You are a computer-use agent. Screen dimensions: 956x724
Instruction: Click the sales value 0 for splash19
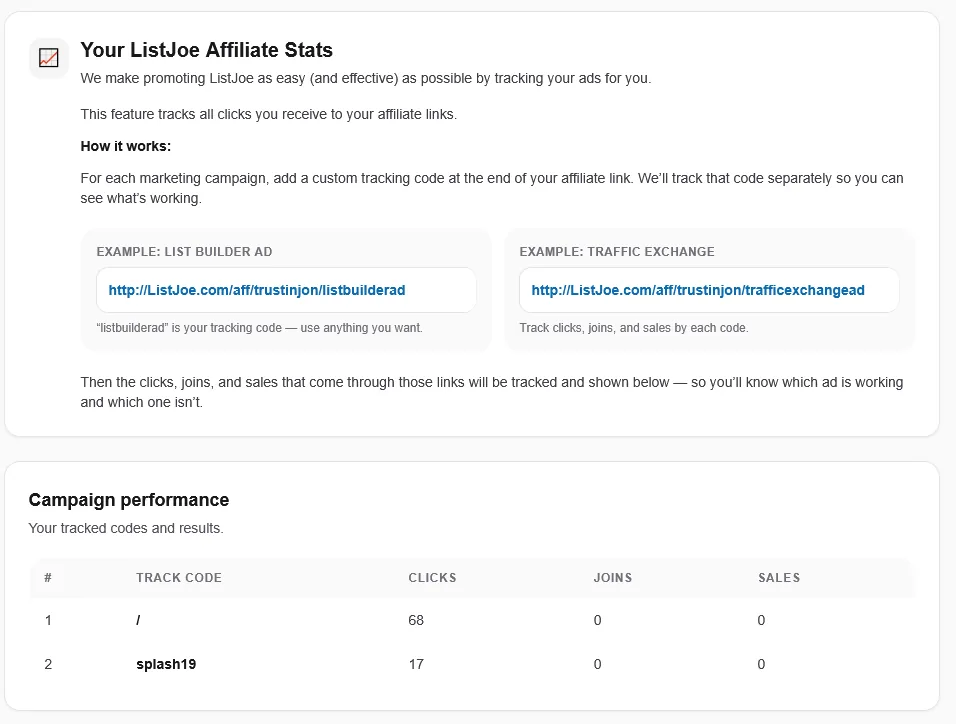761,664
